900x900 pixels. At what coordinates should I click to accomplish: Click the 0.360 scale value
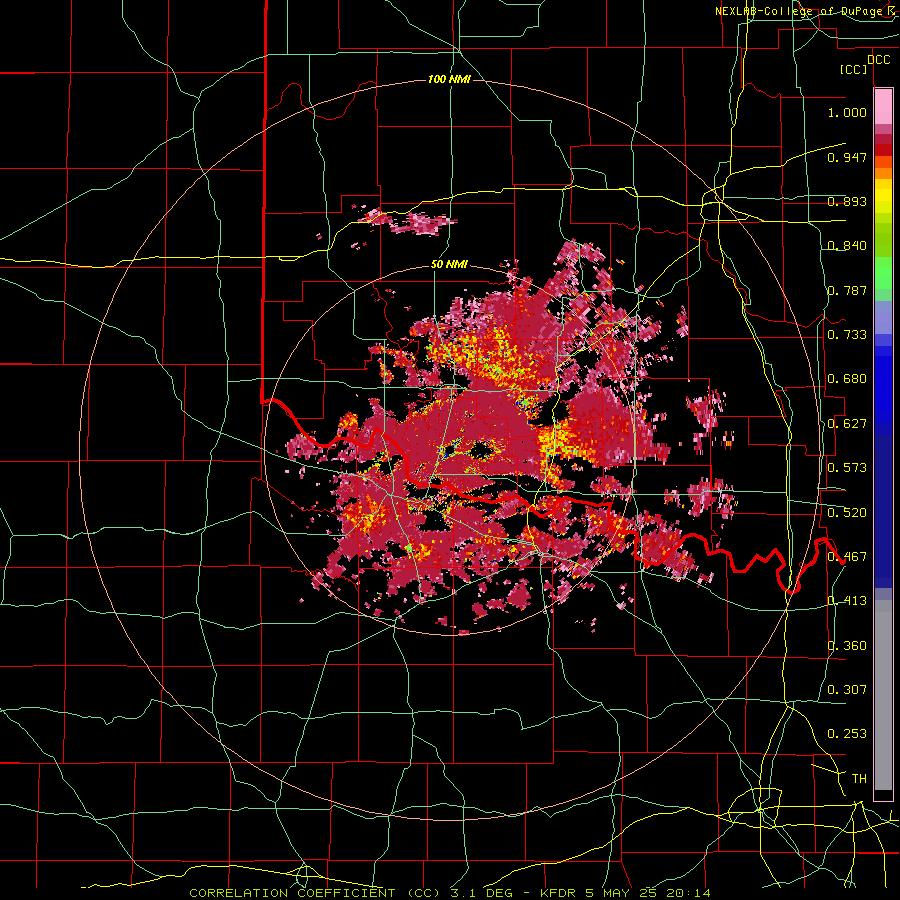coord(847,646)
